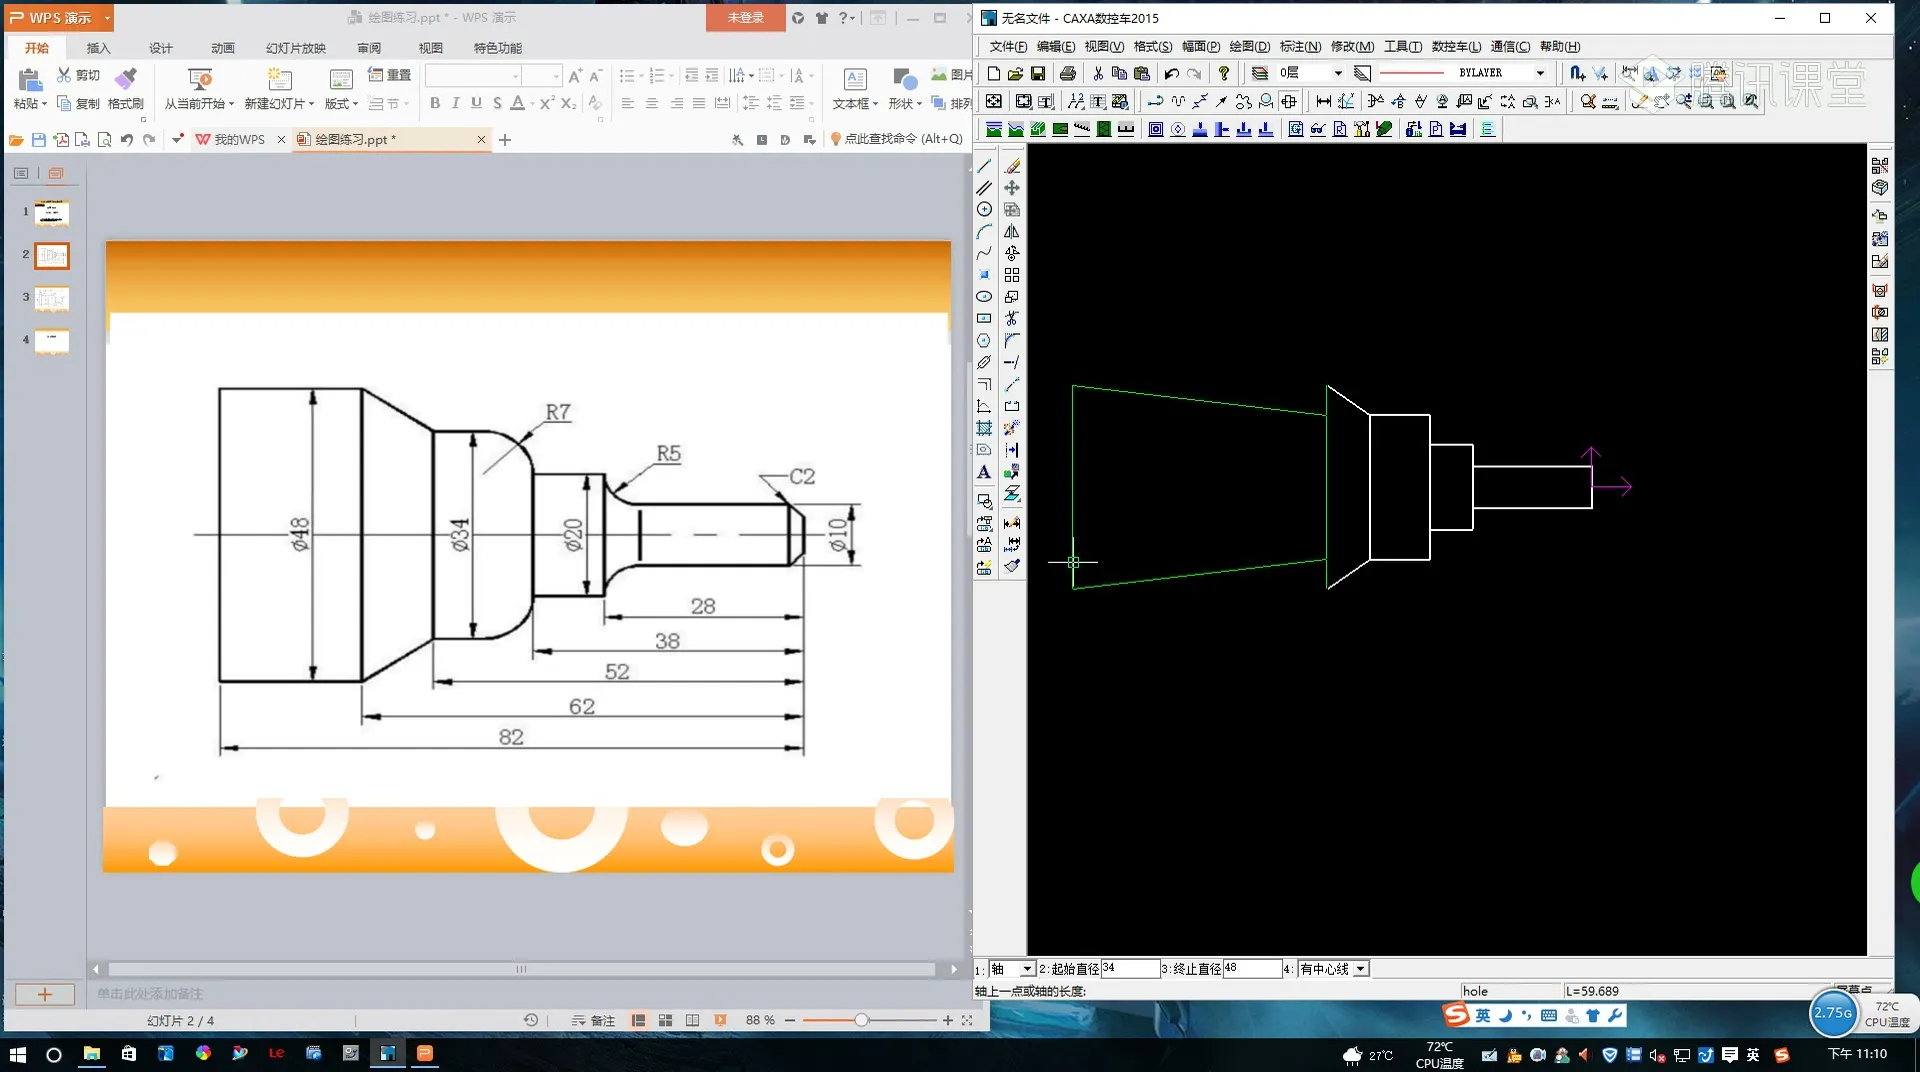Open the 绘图(D) menu in CAXA
Image resolution: width=1920 pixels, height=1072 pixels.
(1248, 46)
